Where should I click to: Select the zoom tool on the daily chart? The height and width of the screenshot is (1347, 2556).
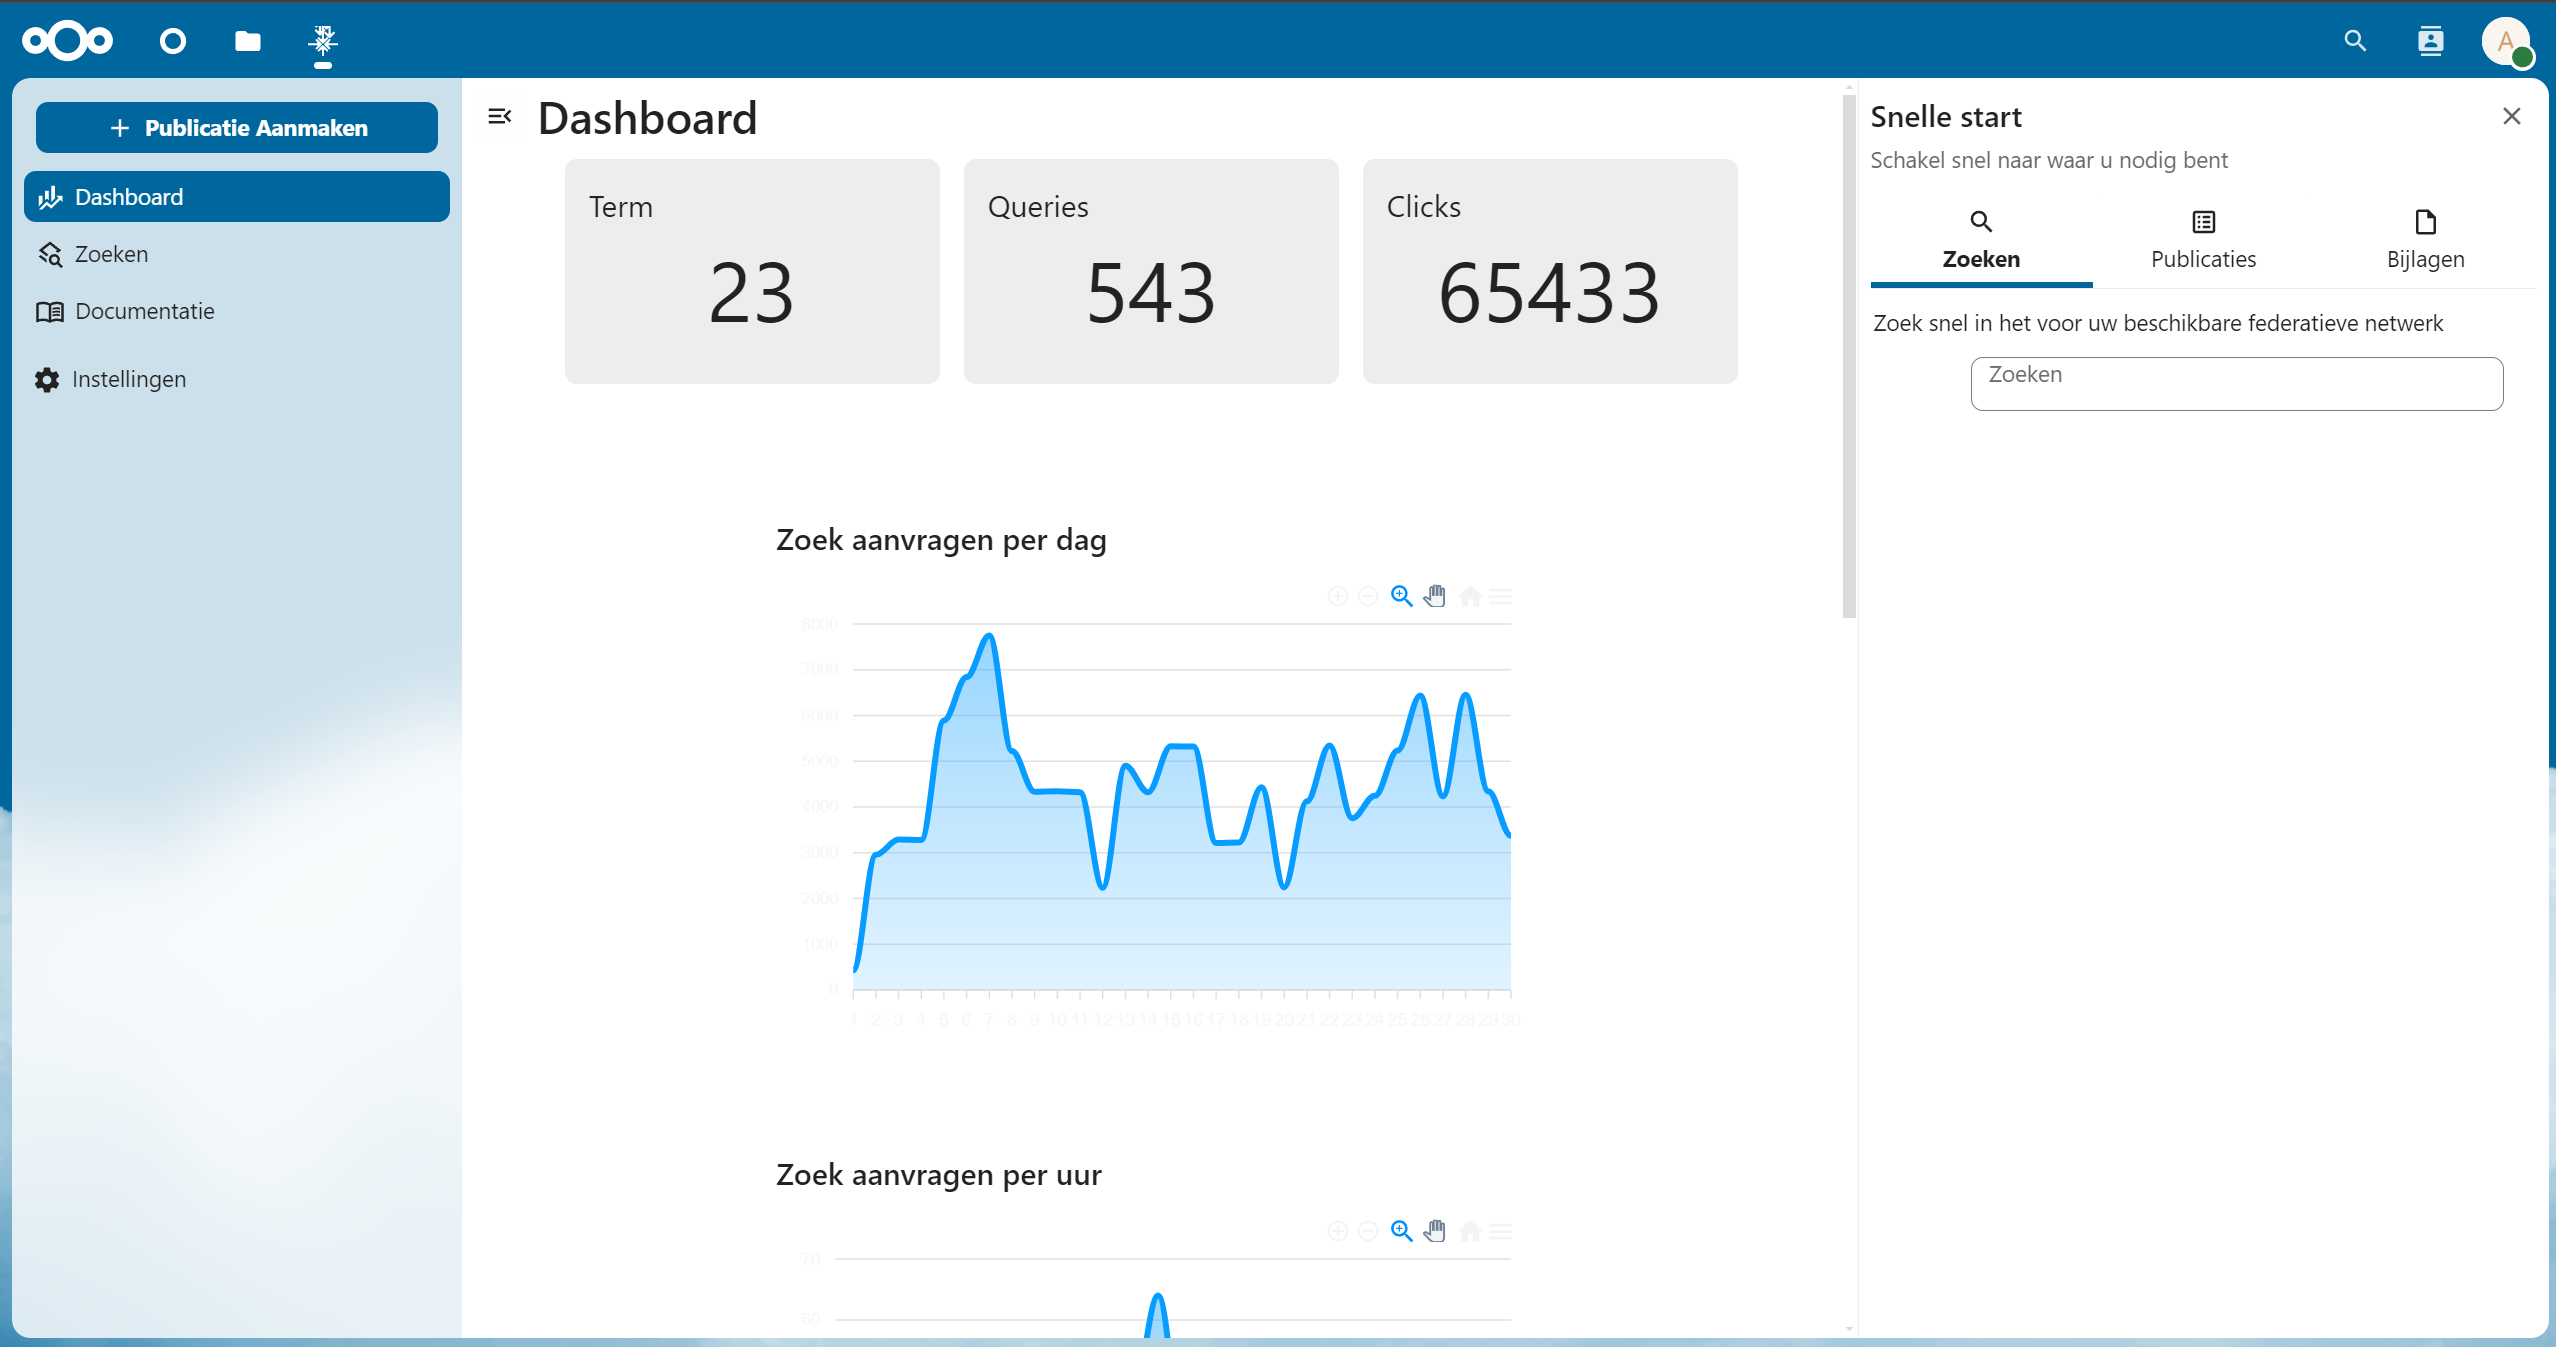[1402, 596]
